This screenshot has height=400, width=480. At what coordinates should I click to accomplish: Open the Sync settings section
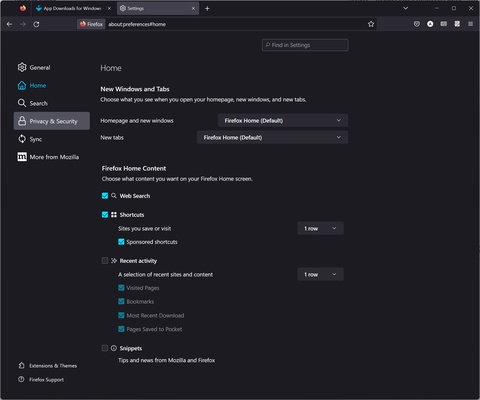coord(51,139)
